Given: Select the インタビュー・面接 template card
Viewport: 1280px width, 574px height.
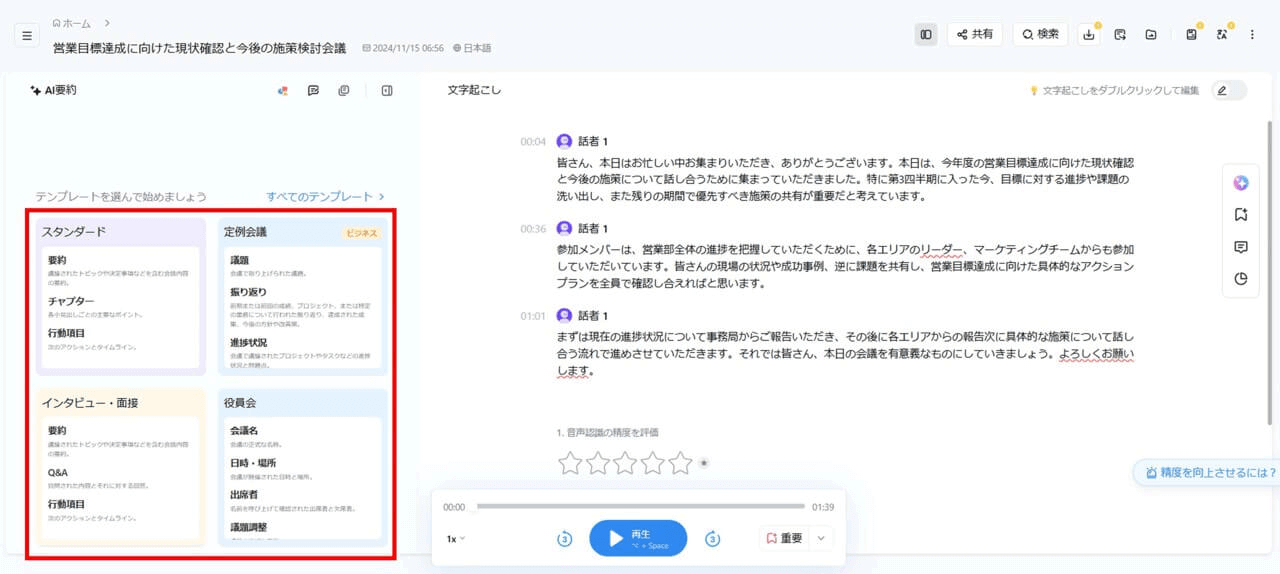Looking at the screenshot, I should pos(121,467).
